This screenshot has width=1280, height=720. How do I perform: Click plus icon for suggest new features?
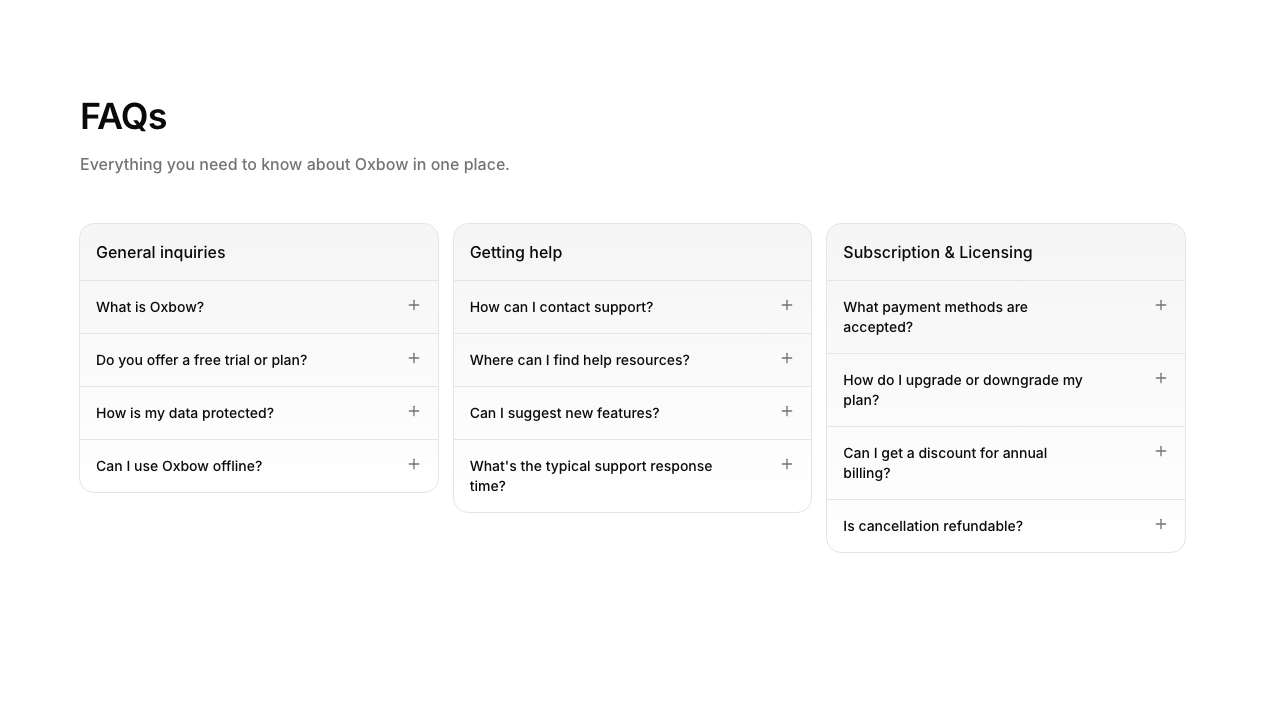coord(787,411)
